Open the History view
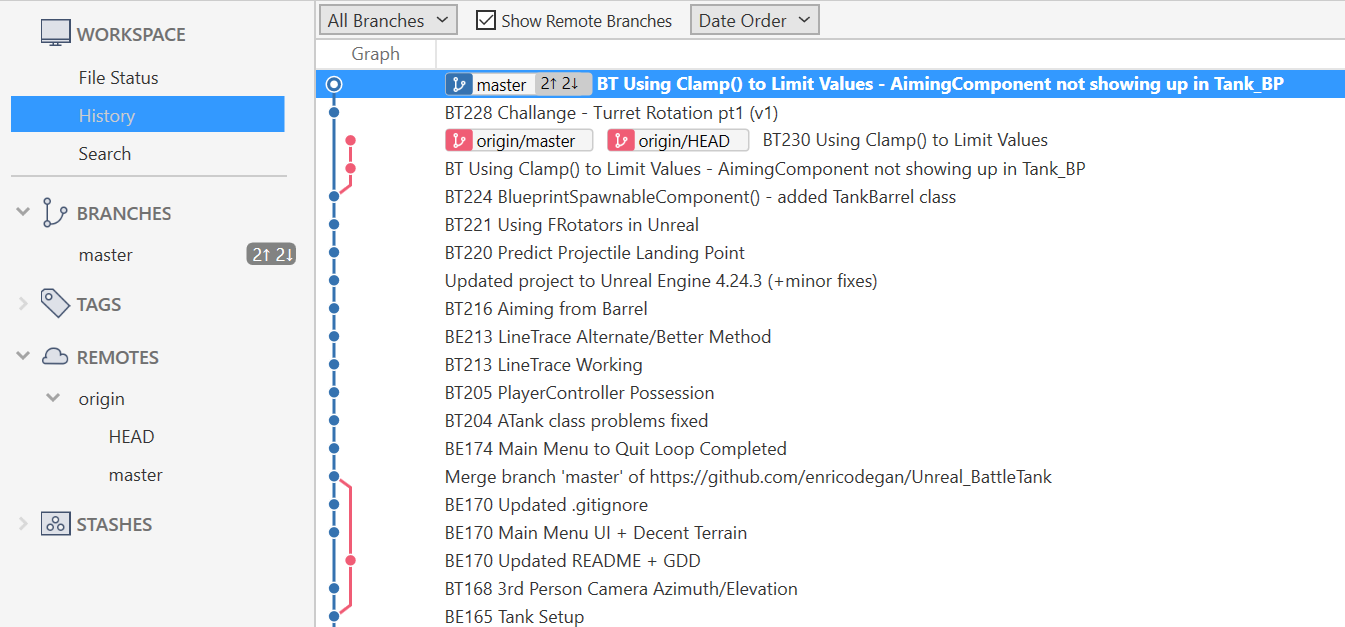The image size is (1345, 627). [148, 115]
